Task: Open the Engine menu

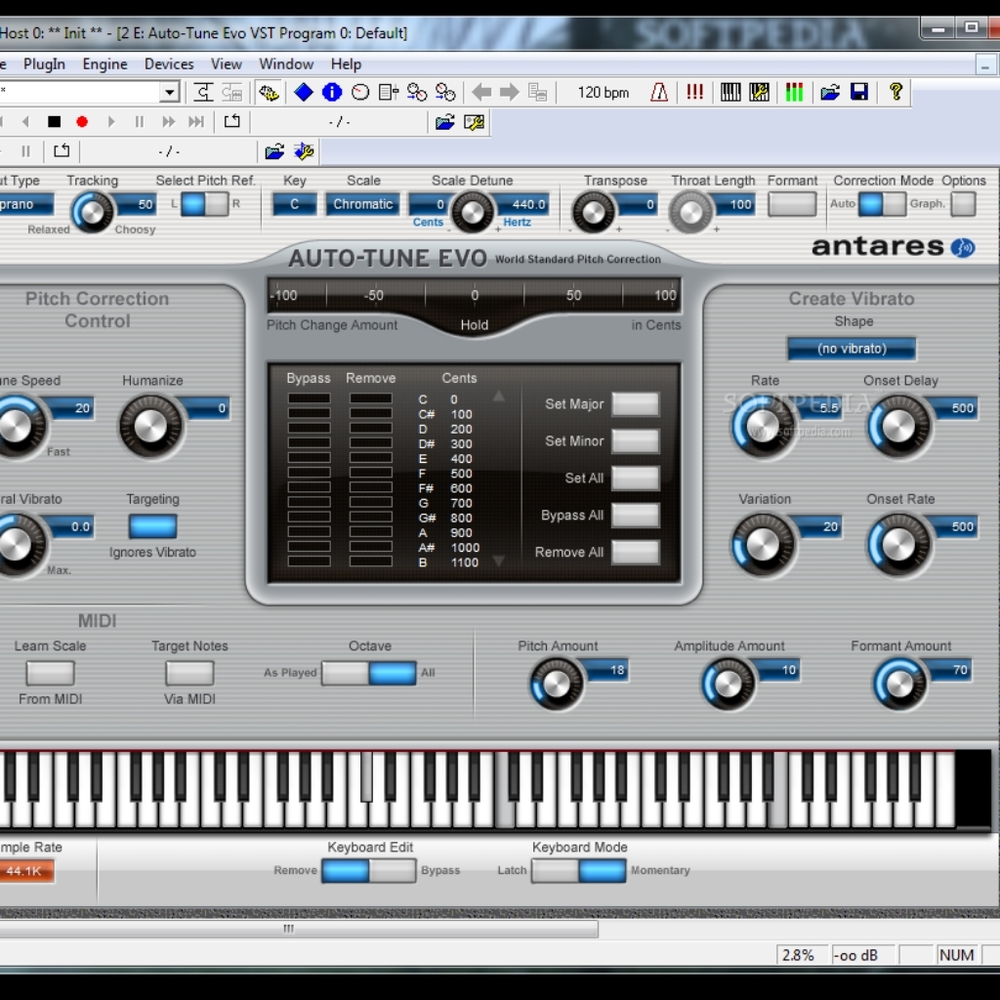Action: point(105,64)
